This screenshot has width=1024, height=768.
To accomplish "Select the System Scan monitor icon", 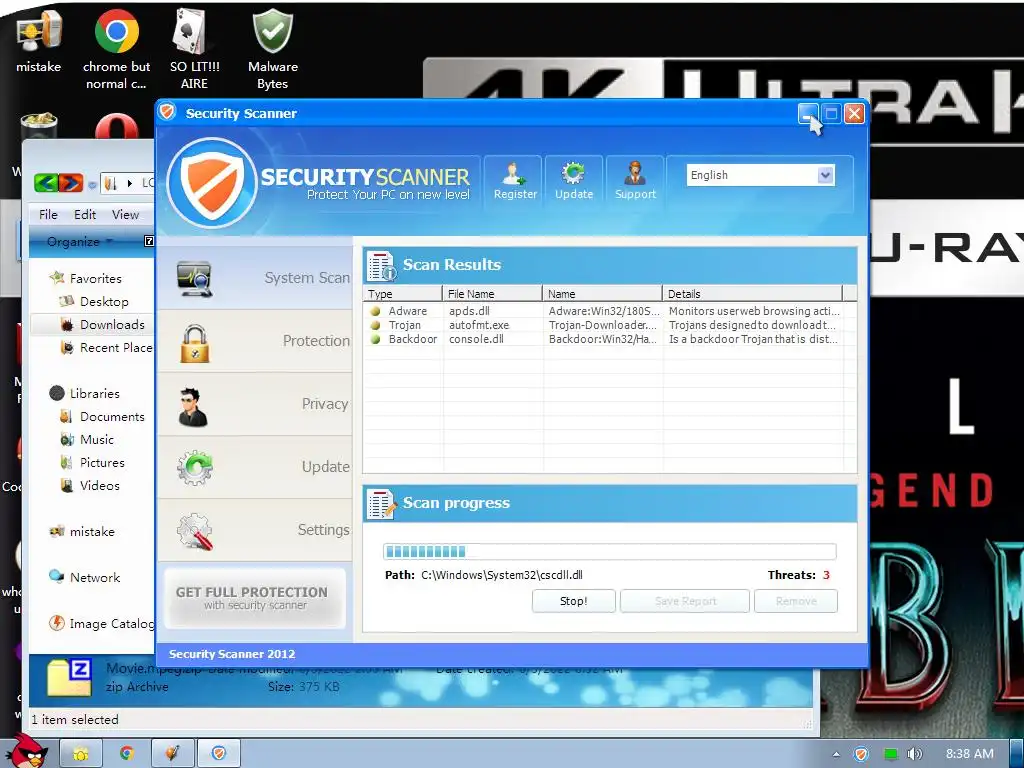I will pyautogui.click(x=195, y=278).
